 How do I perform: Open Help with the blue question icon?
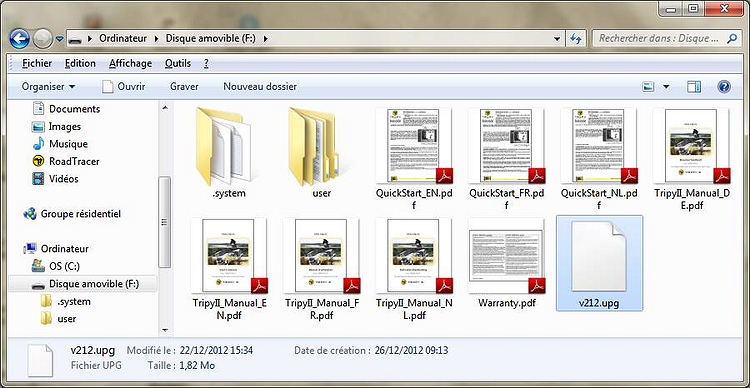[724, 87]
